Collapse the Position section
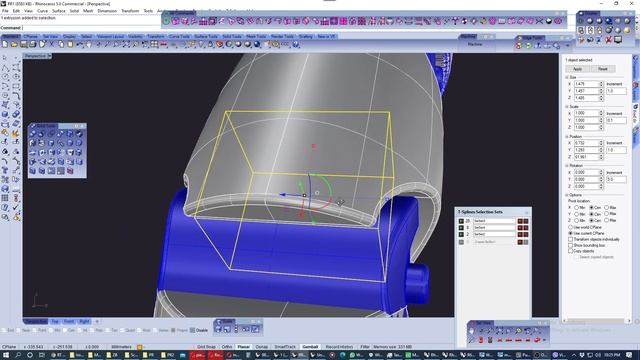Screen dimensions: 640x360 tap(567, 136)
